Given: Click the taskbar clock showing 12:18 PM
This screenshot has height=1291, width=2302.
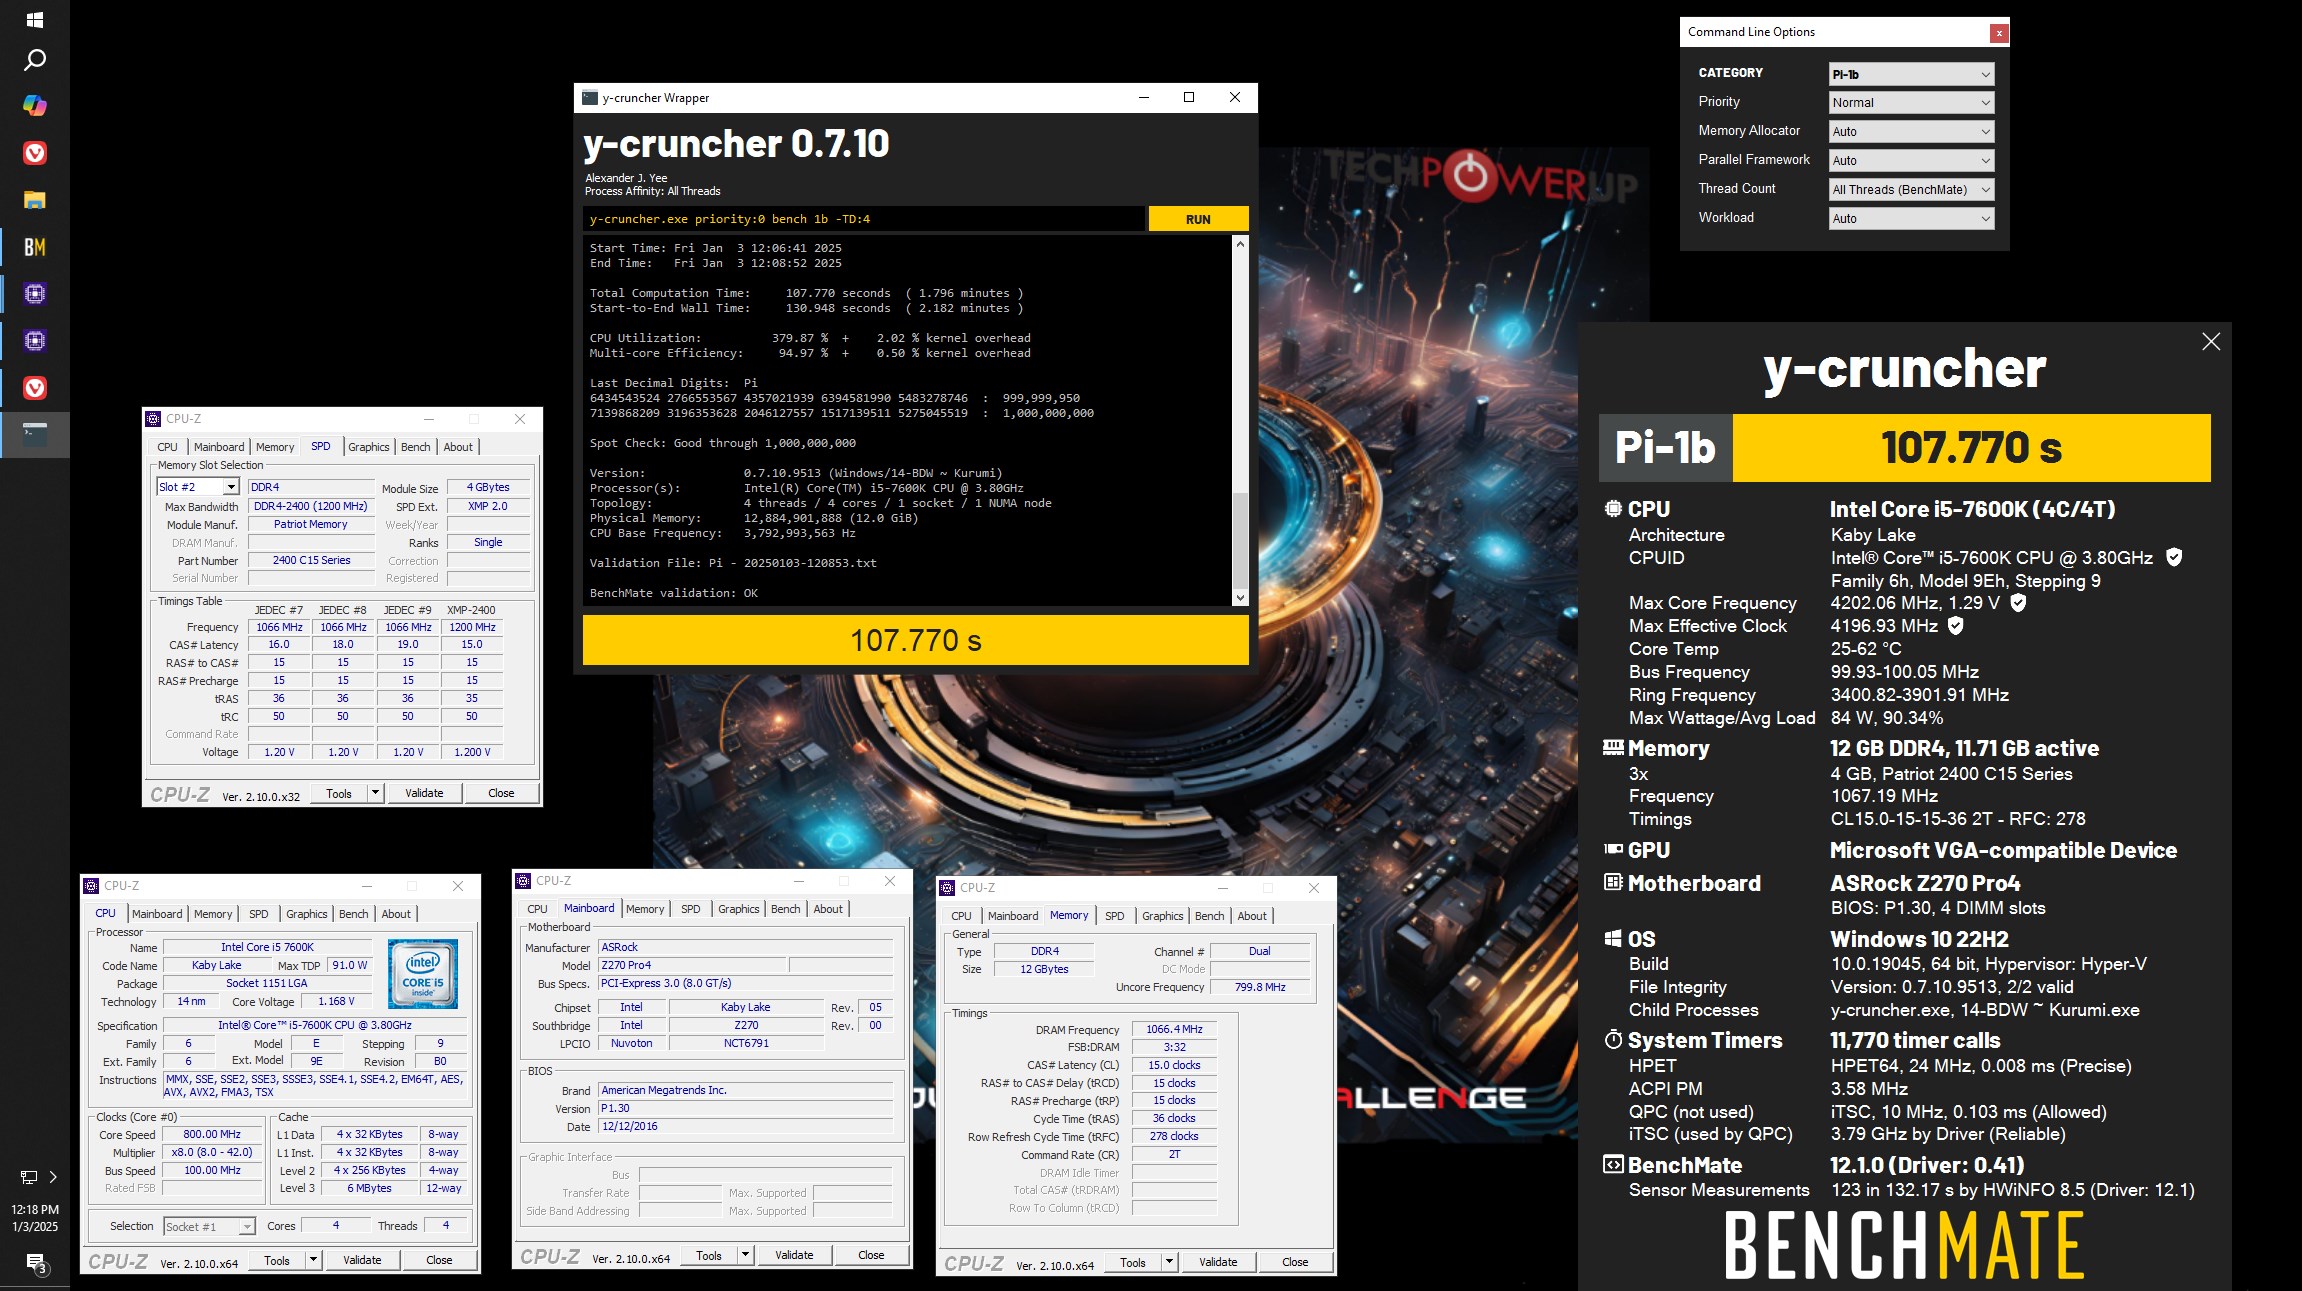Looking at the screenshot, I should pos(35,1218).
